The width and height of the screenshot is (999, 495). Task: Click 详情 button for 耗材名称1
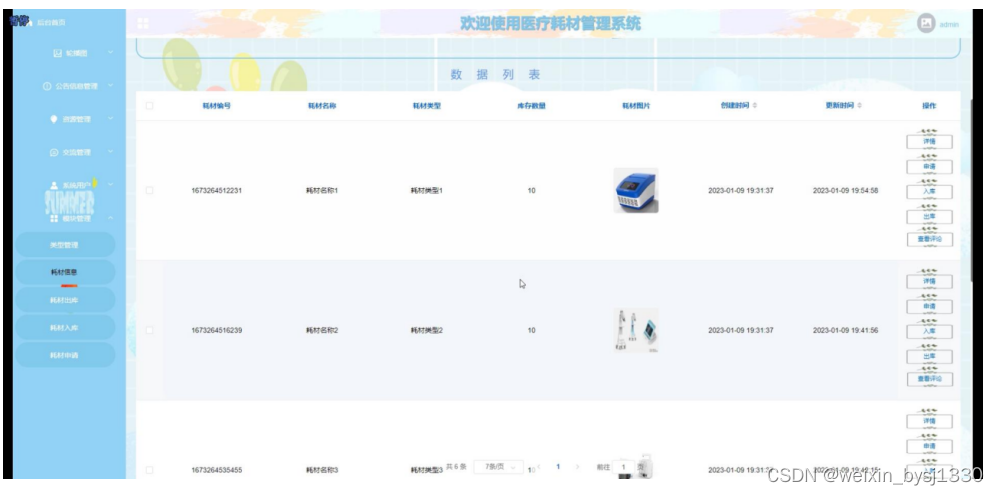coord(930,141)
